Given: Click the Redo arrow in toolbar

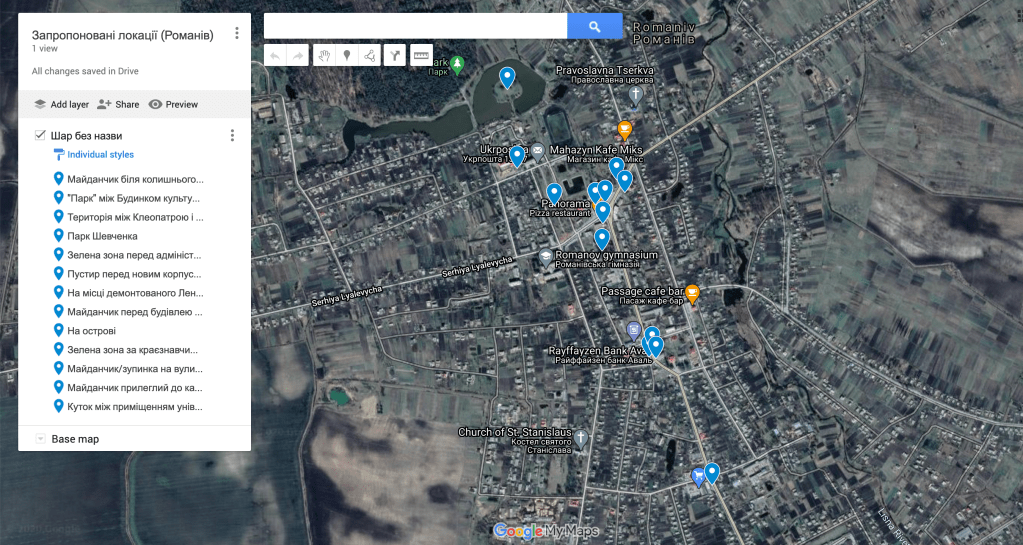Looking at the screenshot, I should tap(297, 56).
